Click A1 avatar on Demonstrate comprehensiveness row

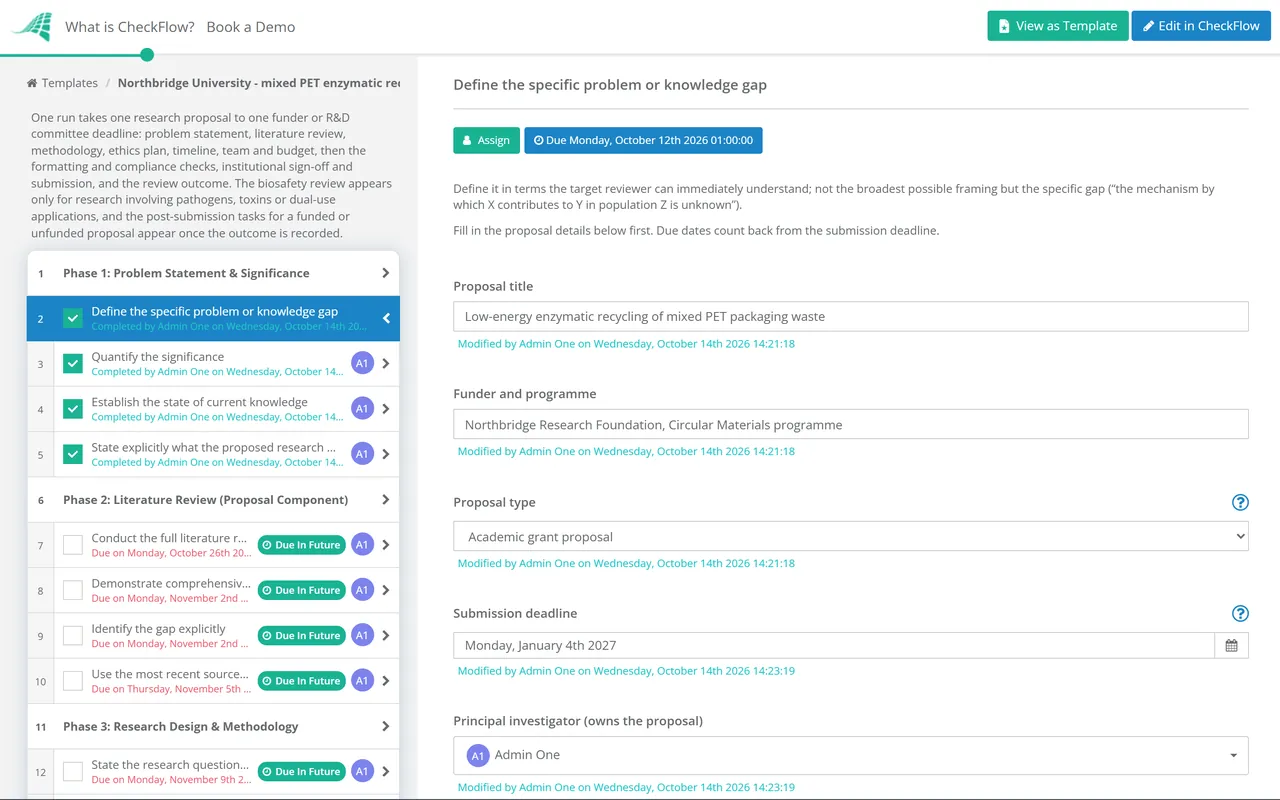pos(362,590)
